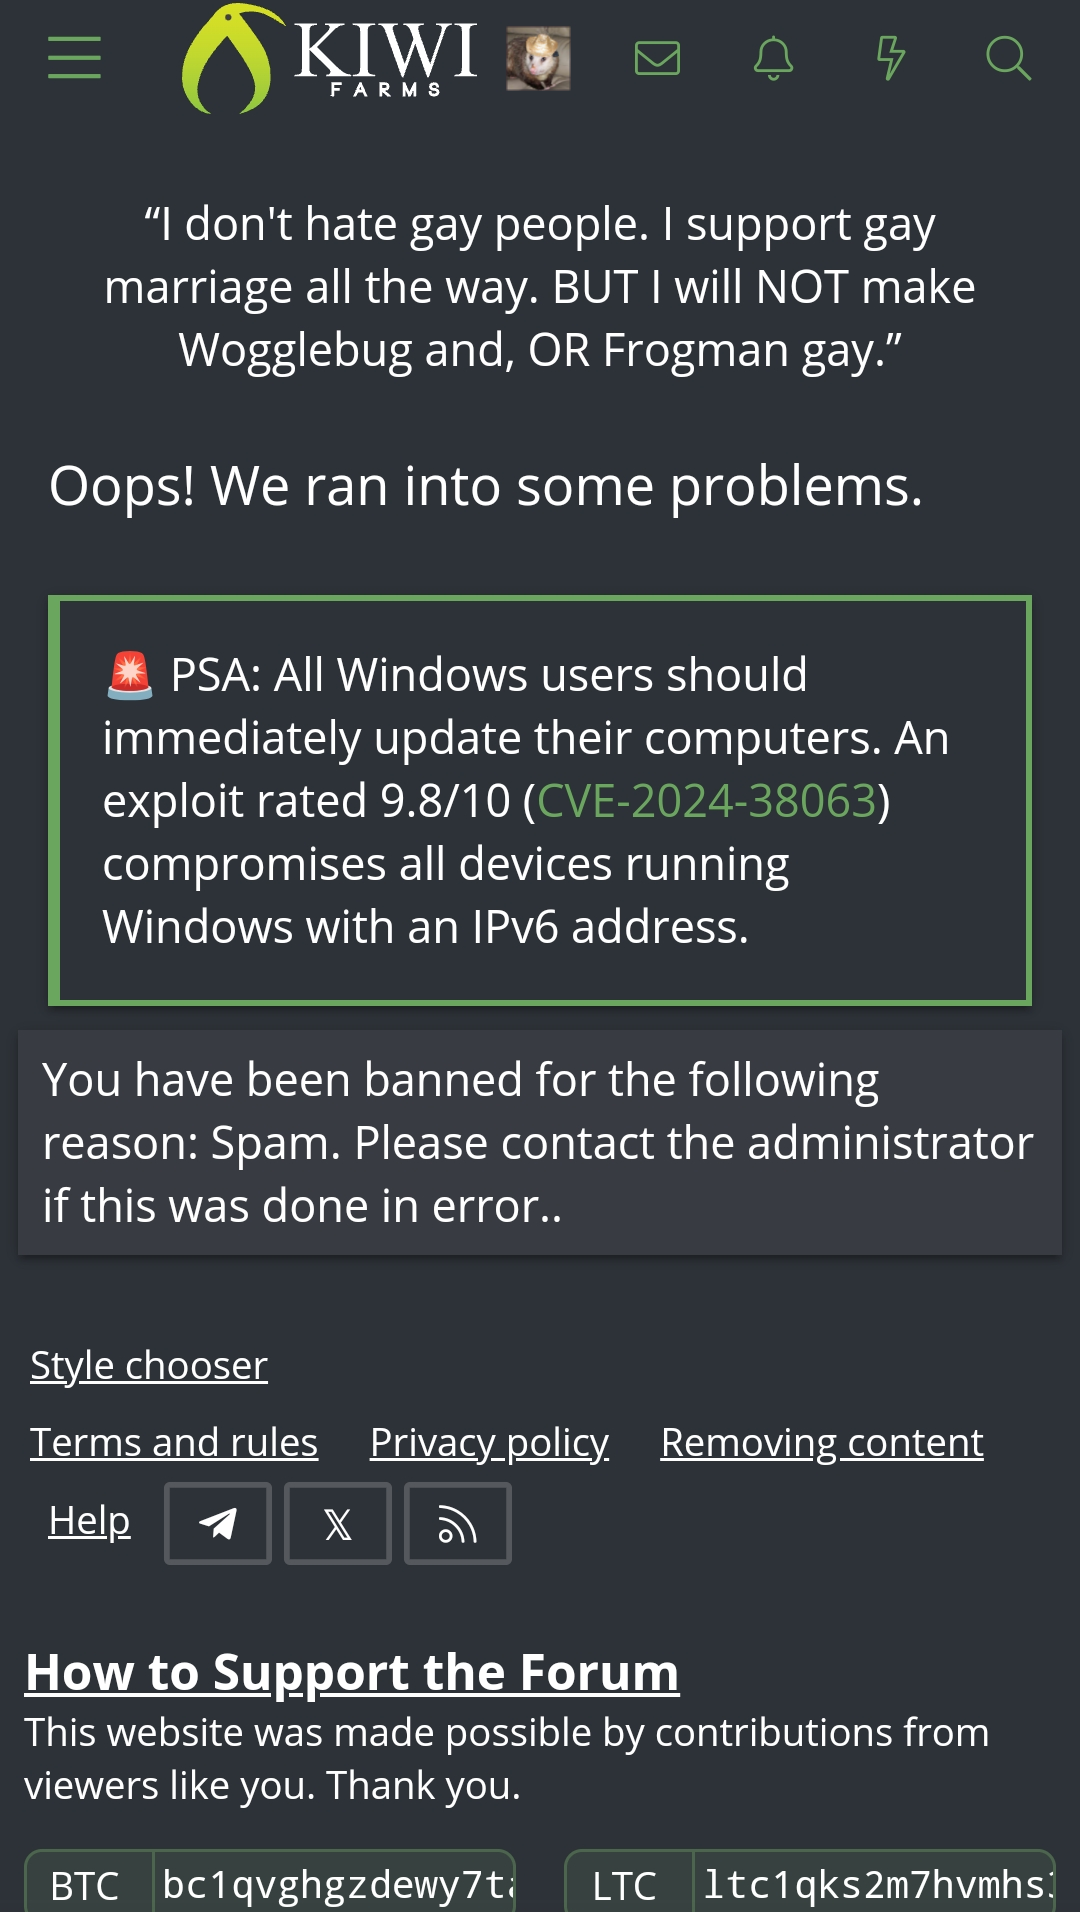Image resolution: width=1080 pixels, height=1912 pixels.
Task: Open the X social media button
Action: (338, 1523)
